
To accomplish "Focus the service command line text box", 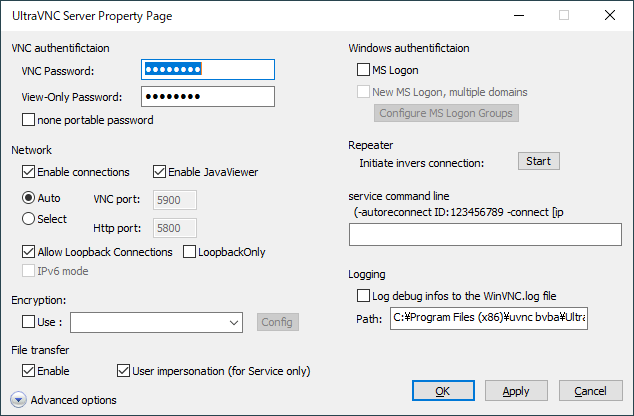I will tap(485, 234).
